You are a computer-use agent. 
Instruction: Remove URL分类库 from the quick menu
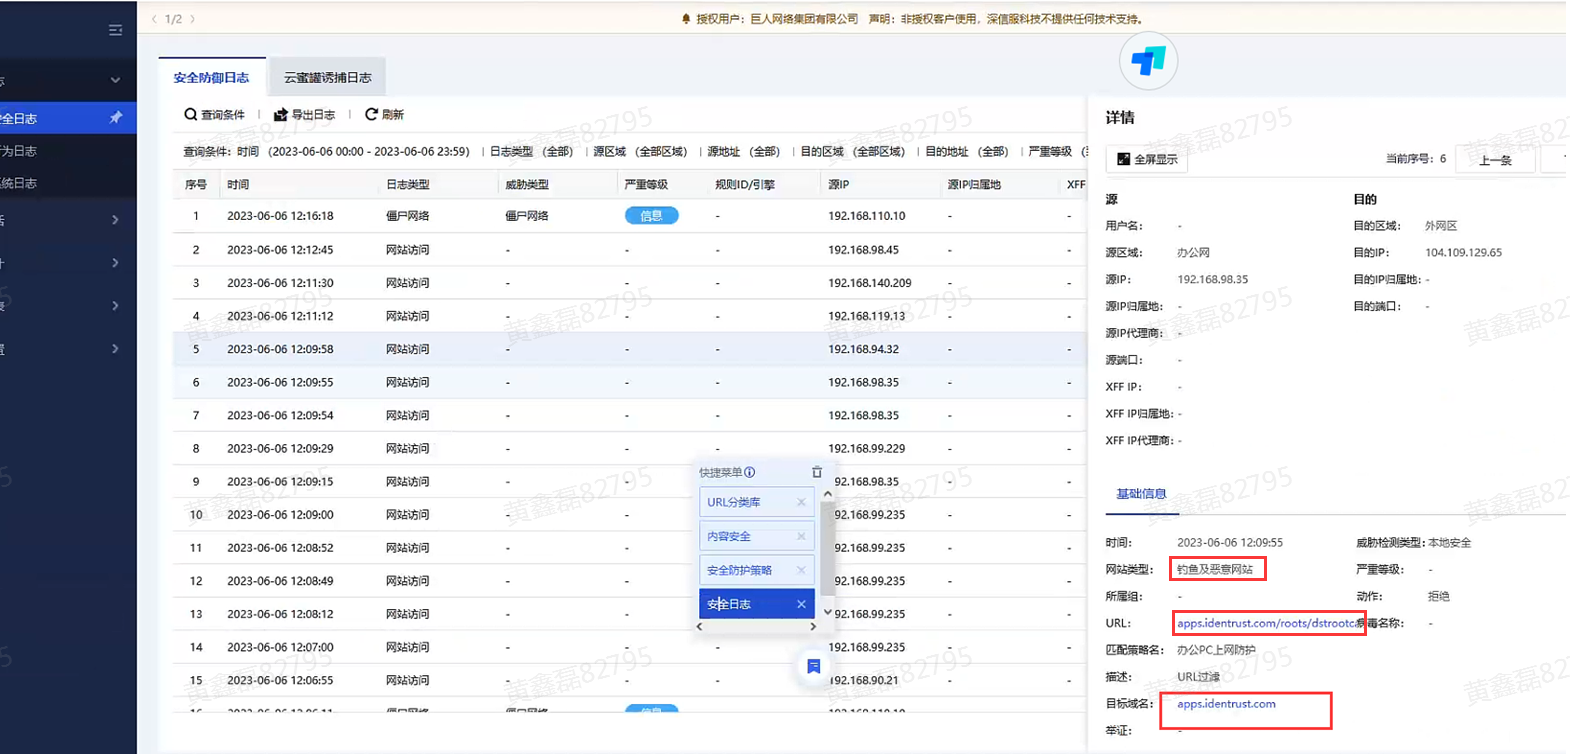click(x=801, y=502)
